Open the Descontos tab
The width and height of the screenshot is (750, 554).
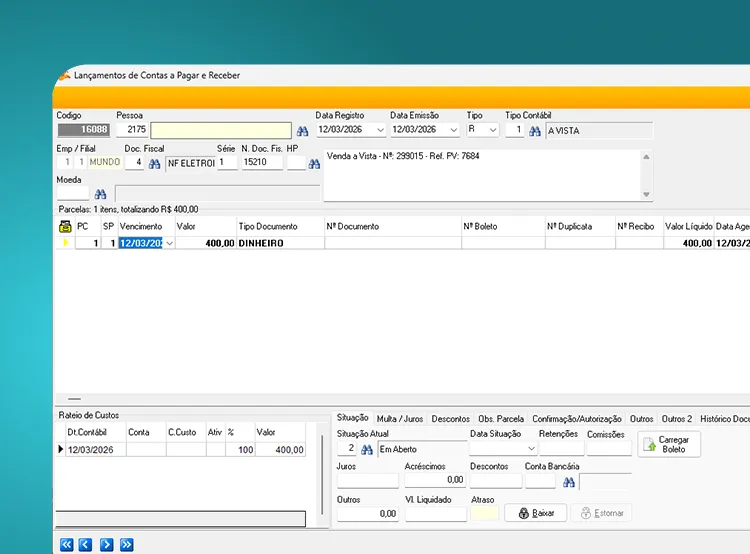pos(451,419)
